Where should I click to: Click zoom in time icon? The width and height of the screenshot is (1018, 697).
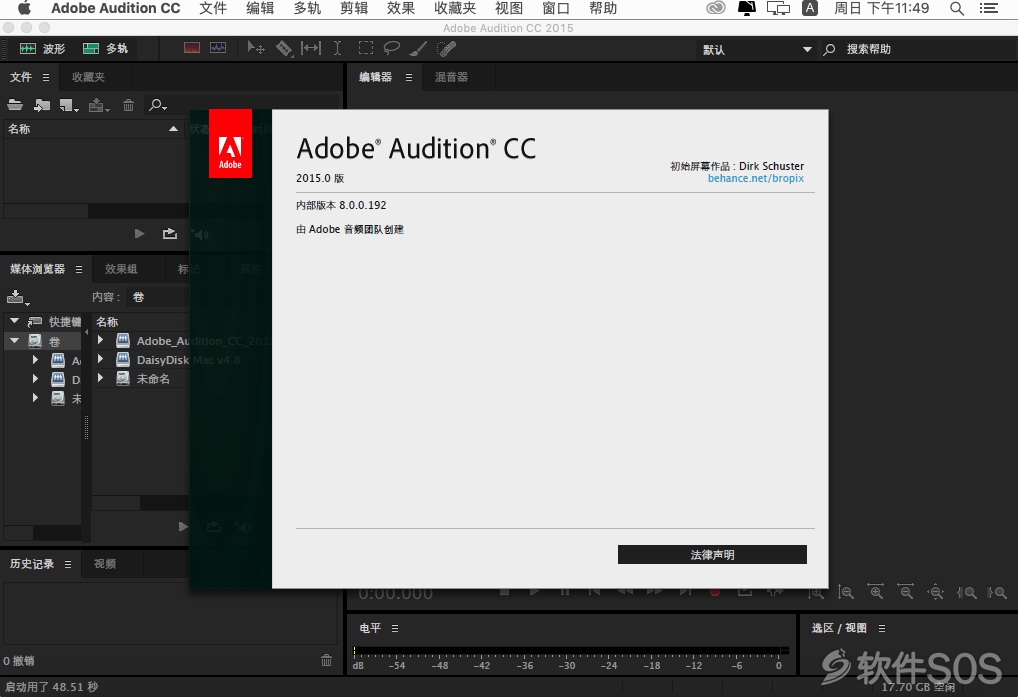pyautogui.click(x=876, y=592)
